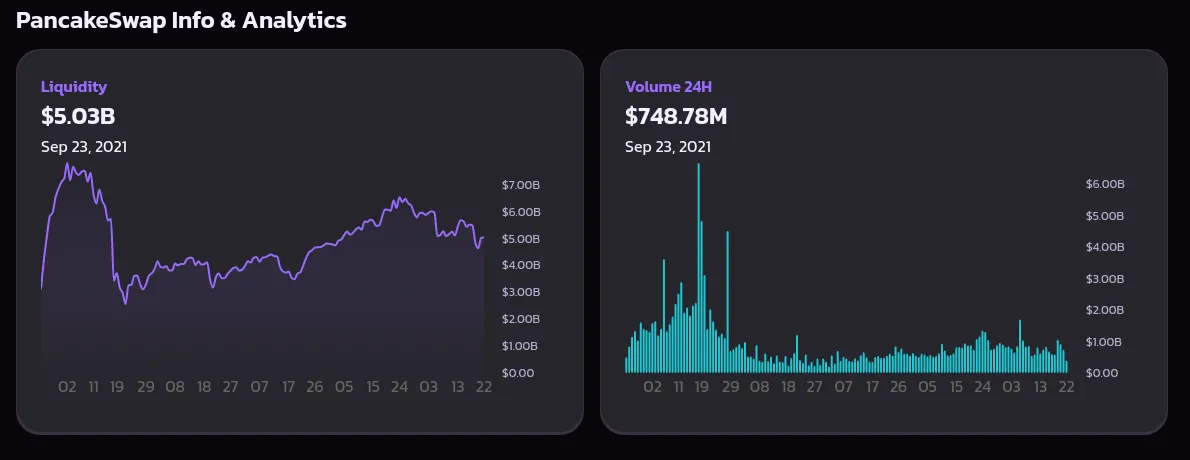The image size is (1190, 460).
Task: Click the 29 date tick in Liquidity chart
Action: point(146,386)
